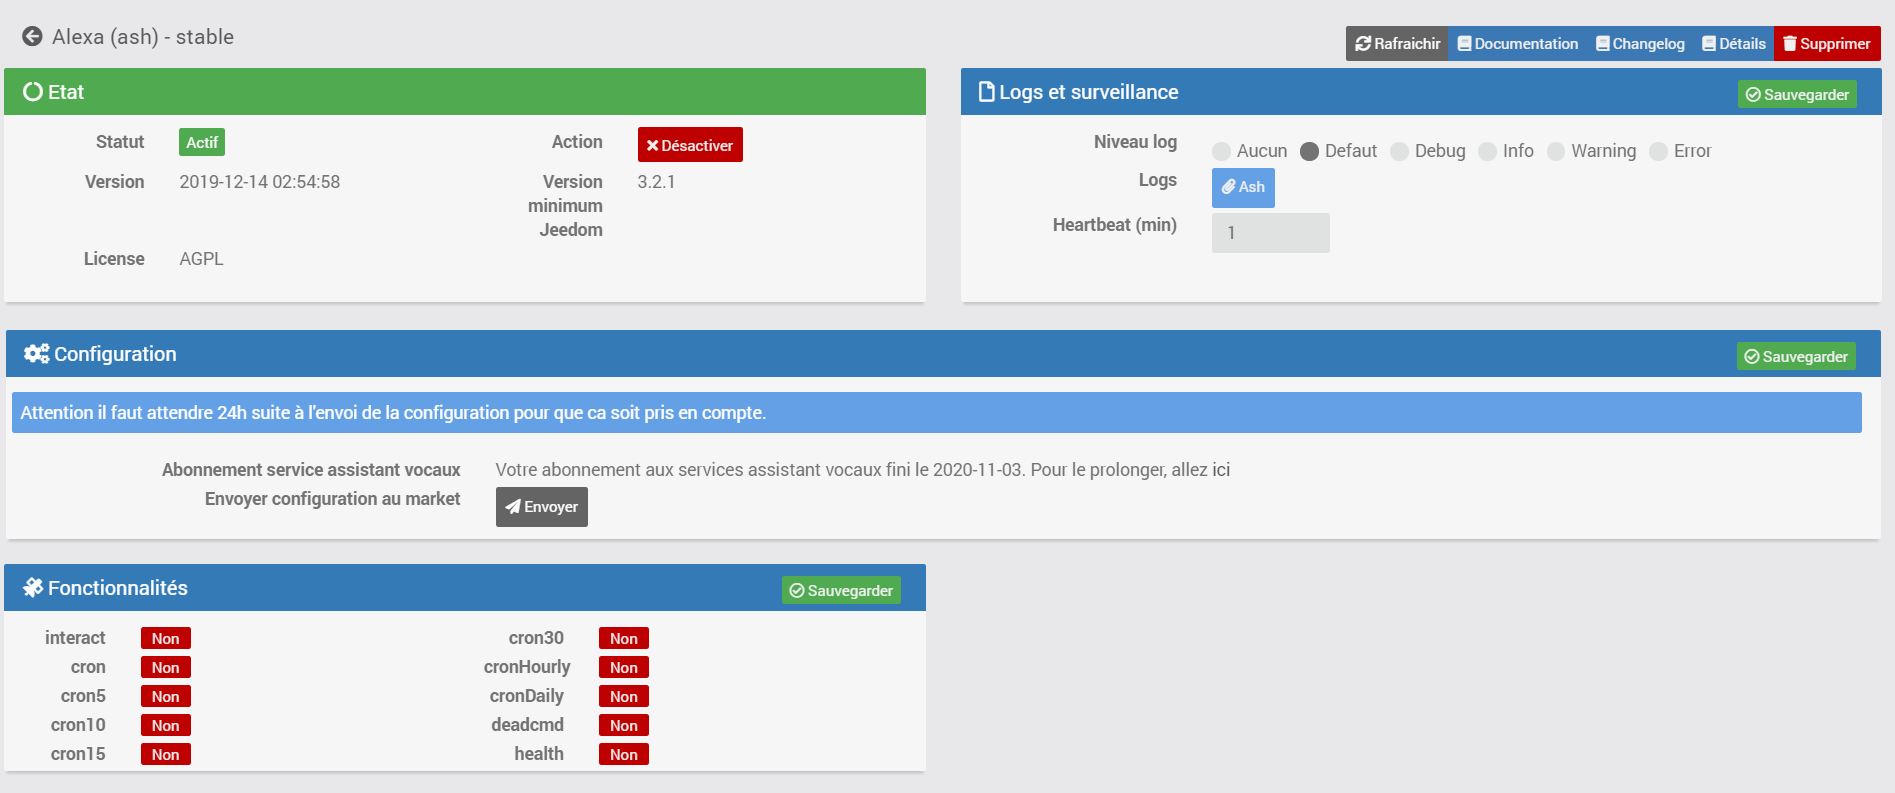Open the Détails button
Screen dimensions: 1895x793
click(1733, 44)
